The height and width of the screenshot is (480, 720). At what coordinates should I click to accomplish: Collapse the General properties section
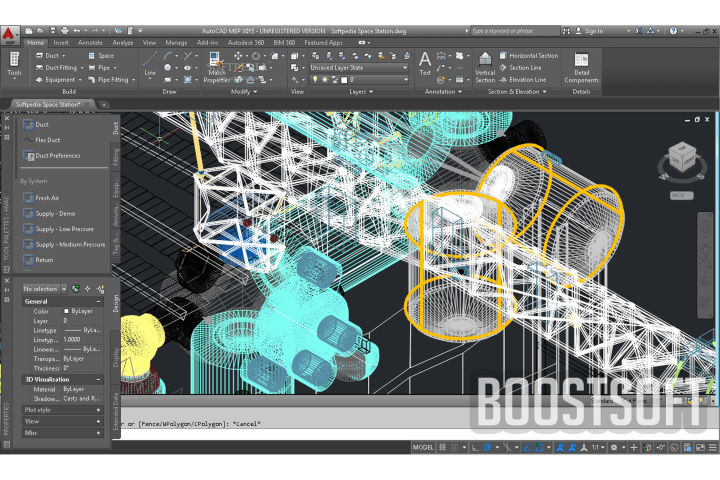[98, 301]
